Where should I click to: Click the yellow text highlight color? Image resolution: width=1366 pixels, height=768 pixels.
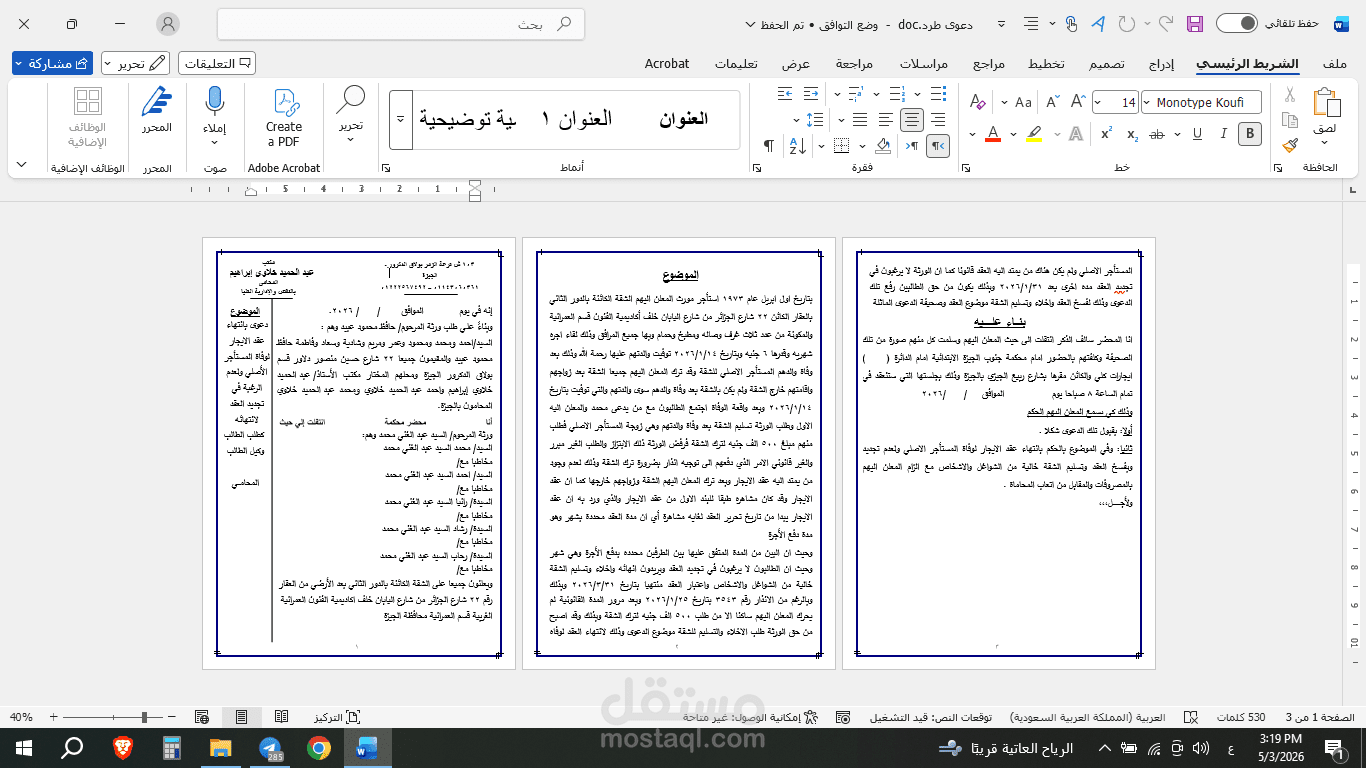click(1034, 134)
